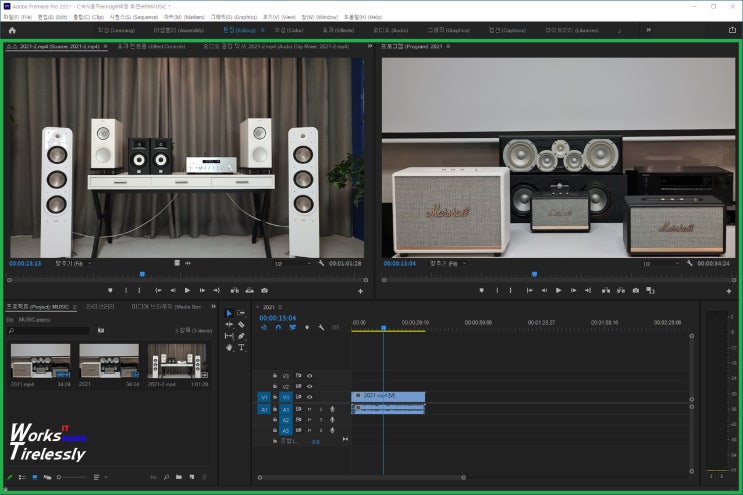743x495 pixels.
Task: Expand workspace overflow chevron in top bar
Action: click(x=649, y=30)
